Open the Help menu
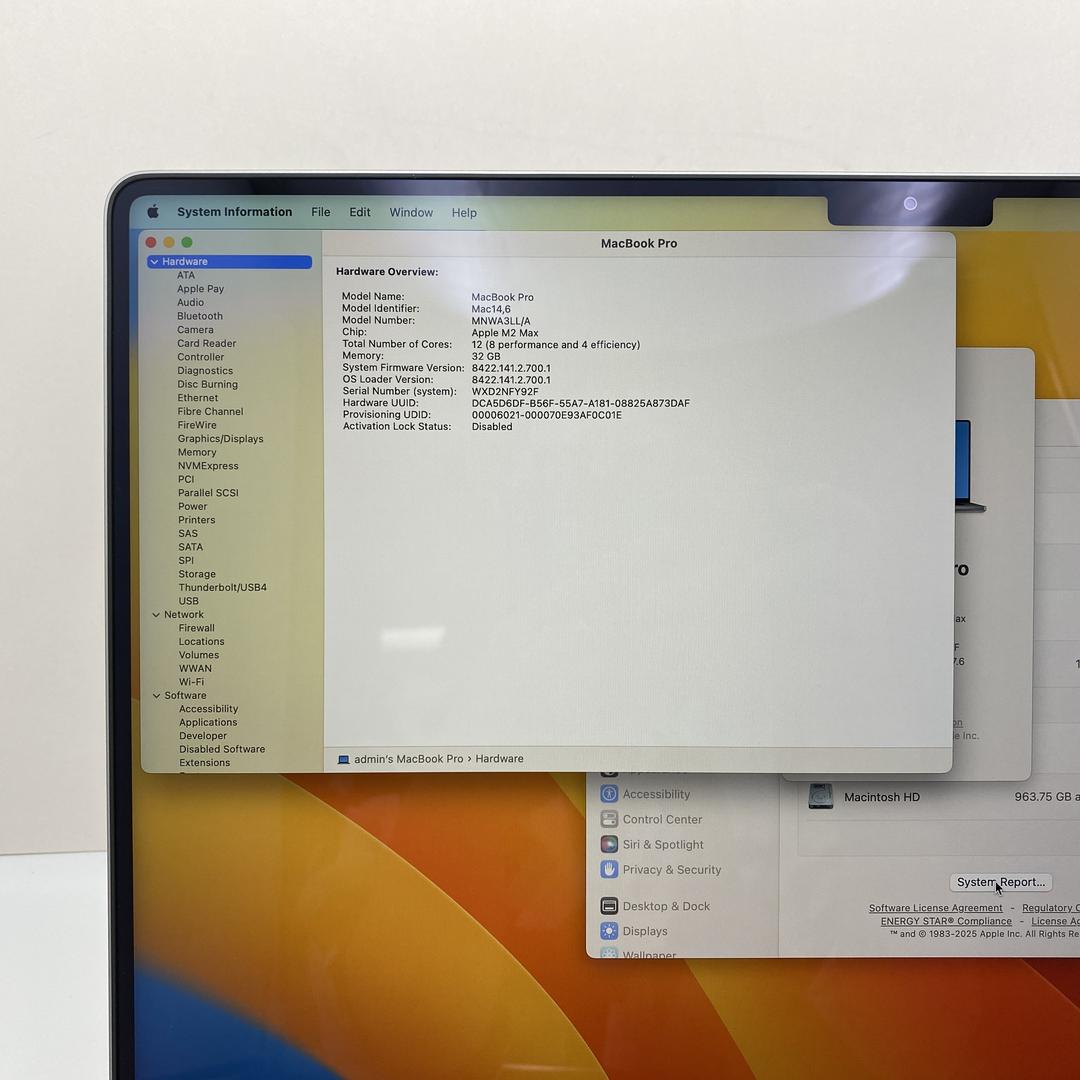Image resolution: width=1080 pixels, height=1080 pixels. tap(464, 213)
